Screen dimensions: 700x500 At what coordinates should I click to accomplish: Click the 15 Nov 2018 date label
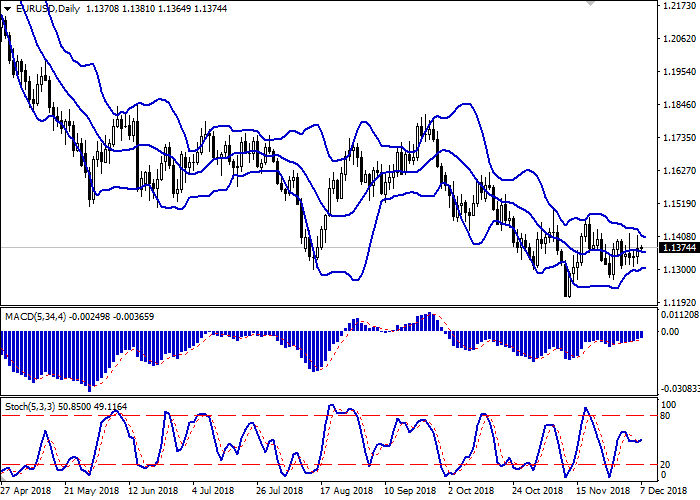click(602, 491)
